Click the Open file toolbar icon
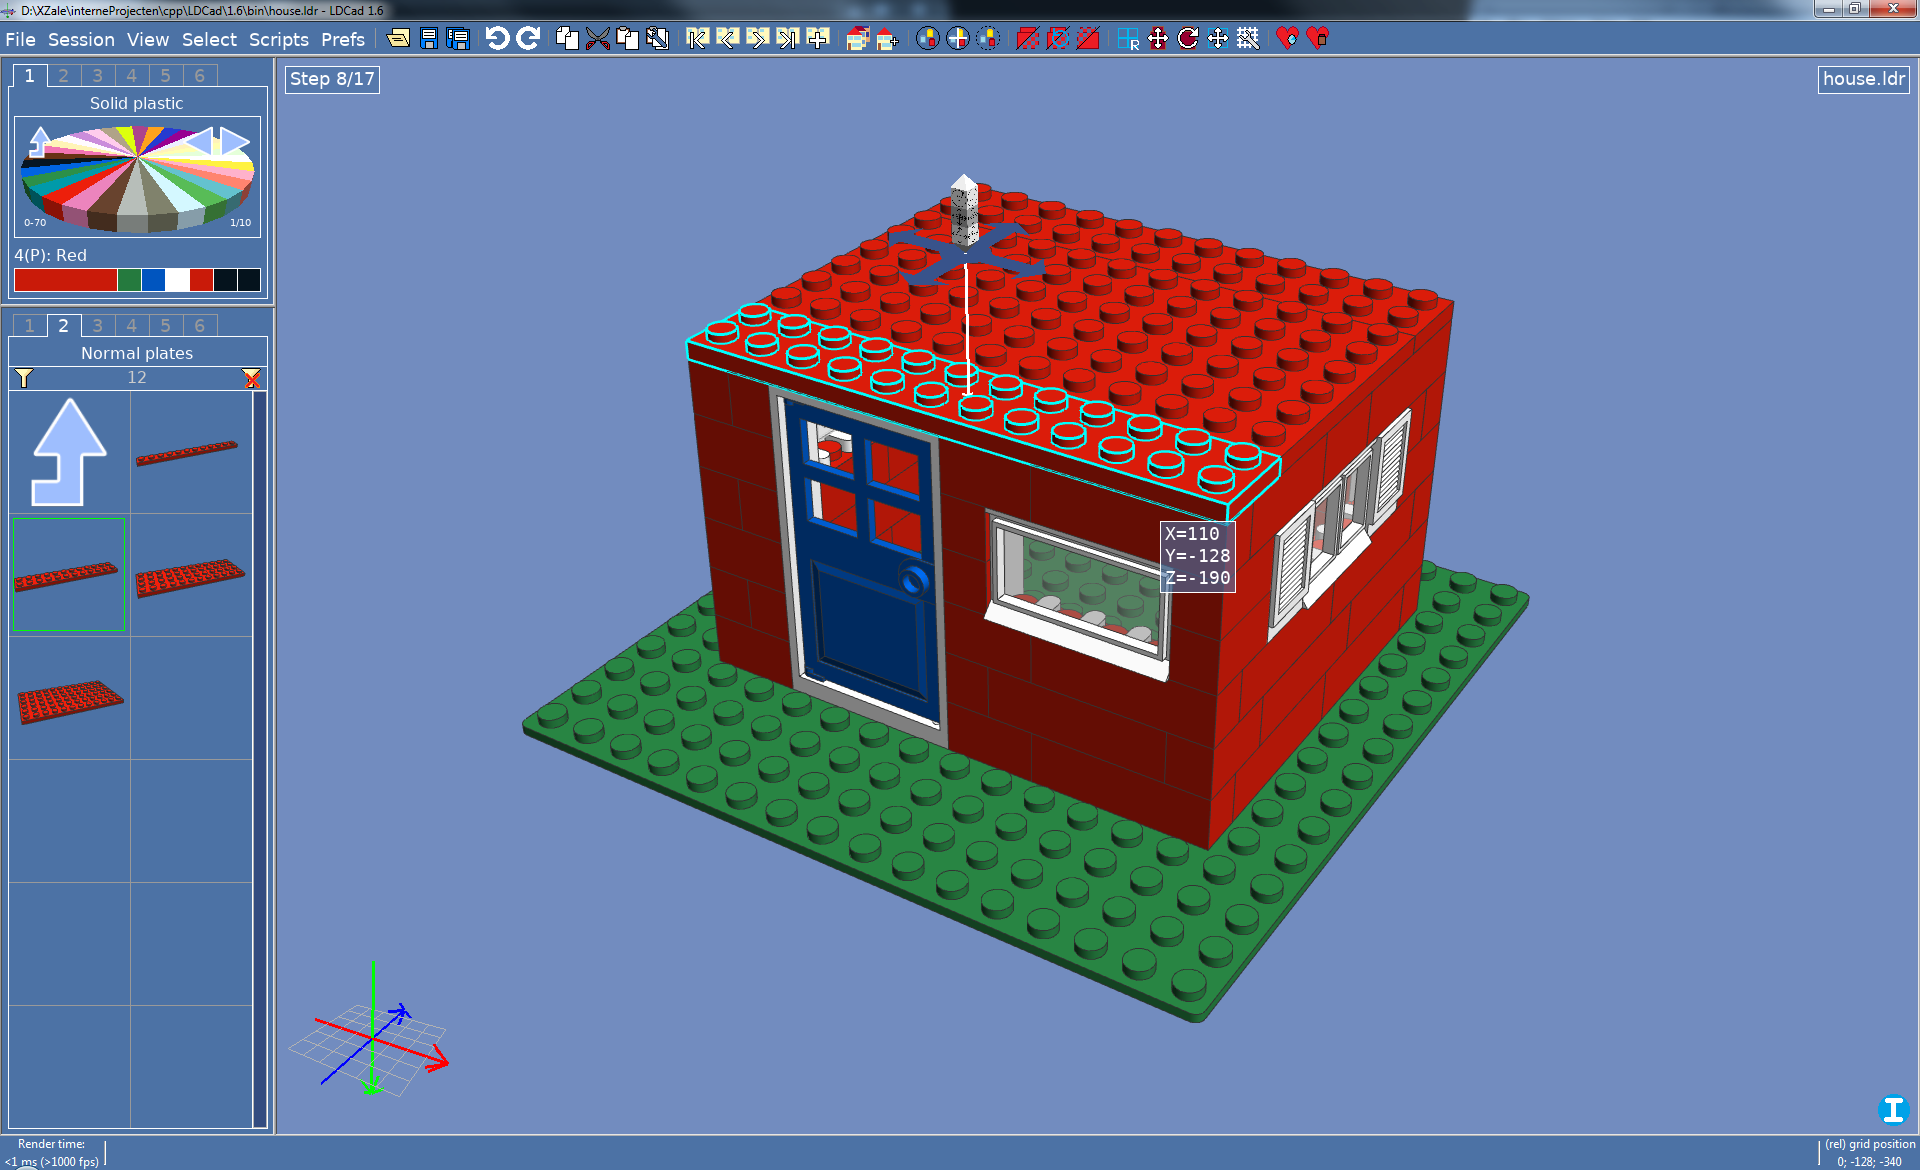Viewport: 1920px width, 1170px height. click(398, 39)
